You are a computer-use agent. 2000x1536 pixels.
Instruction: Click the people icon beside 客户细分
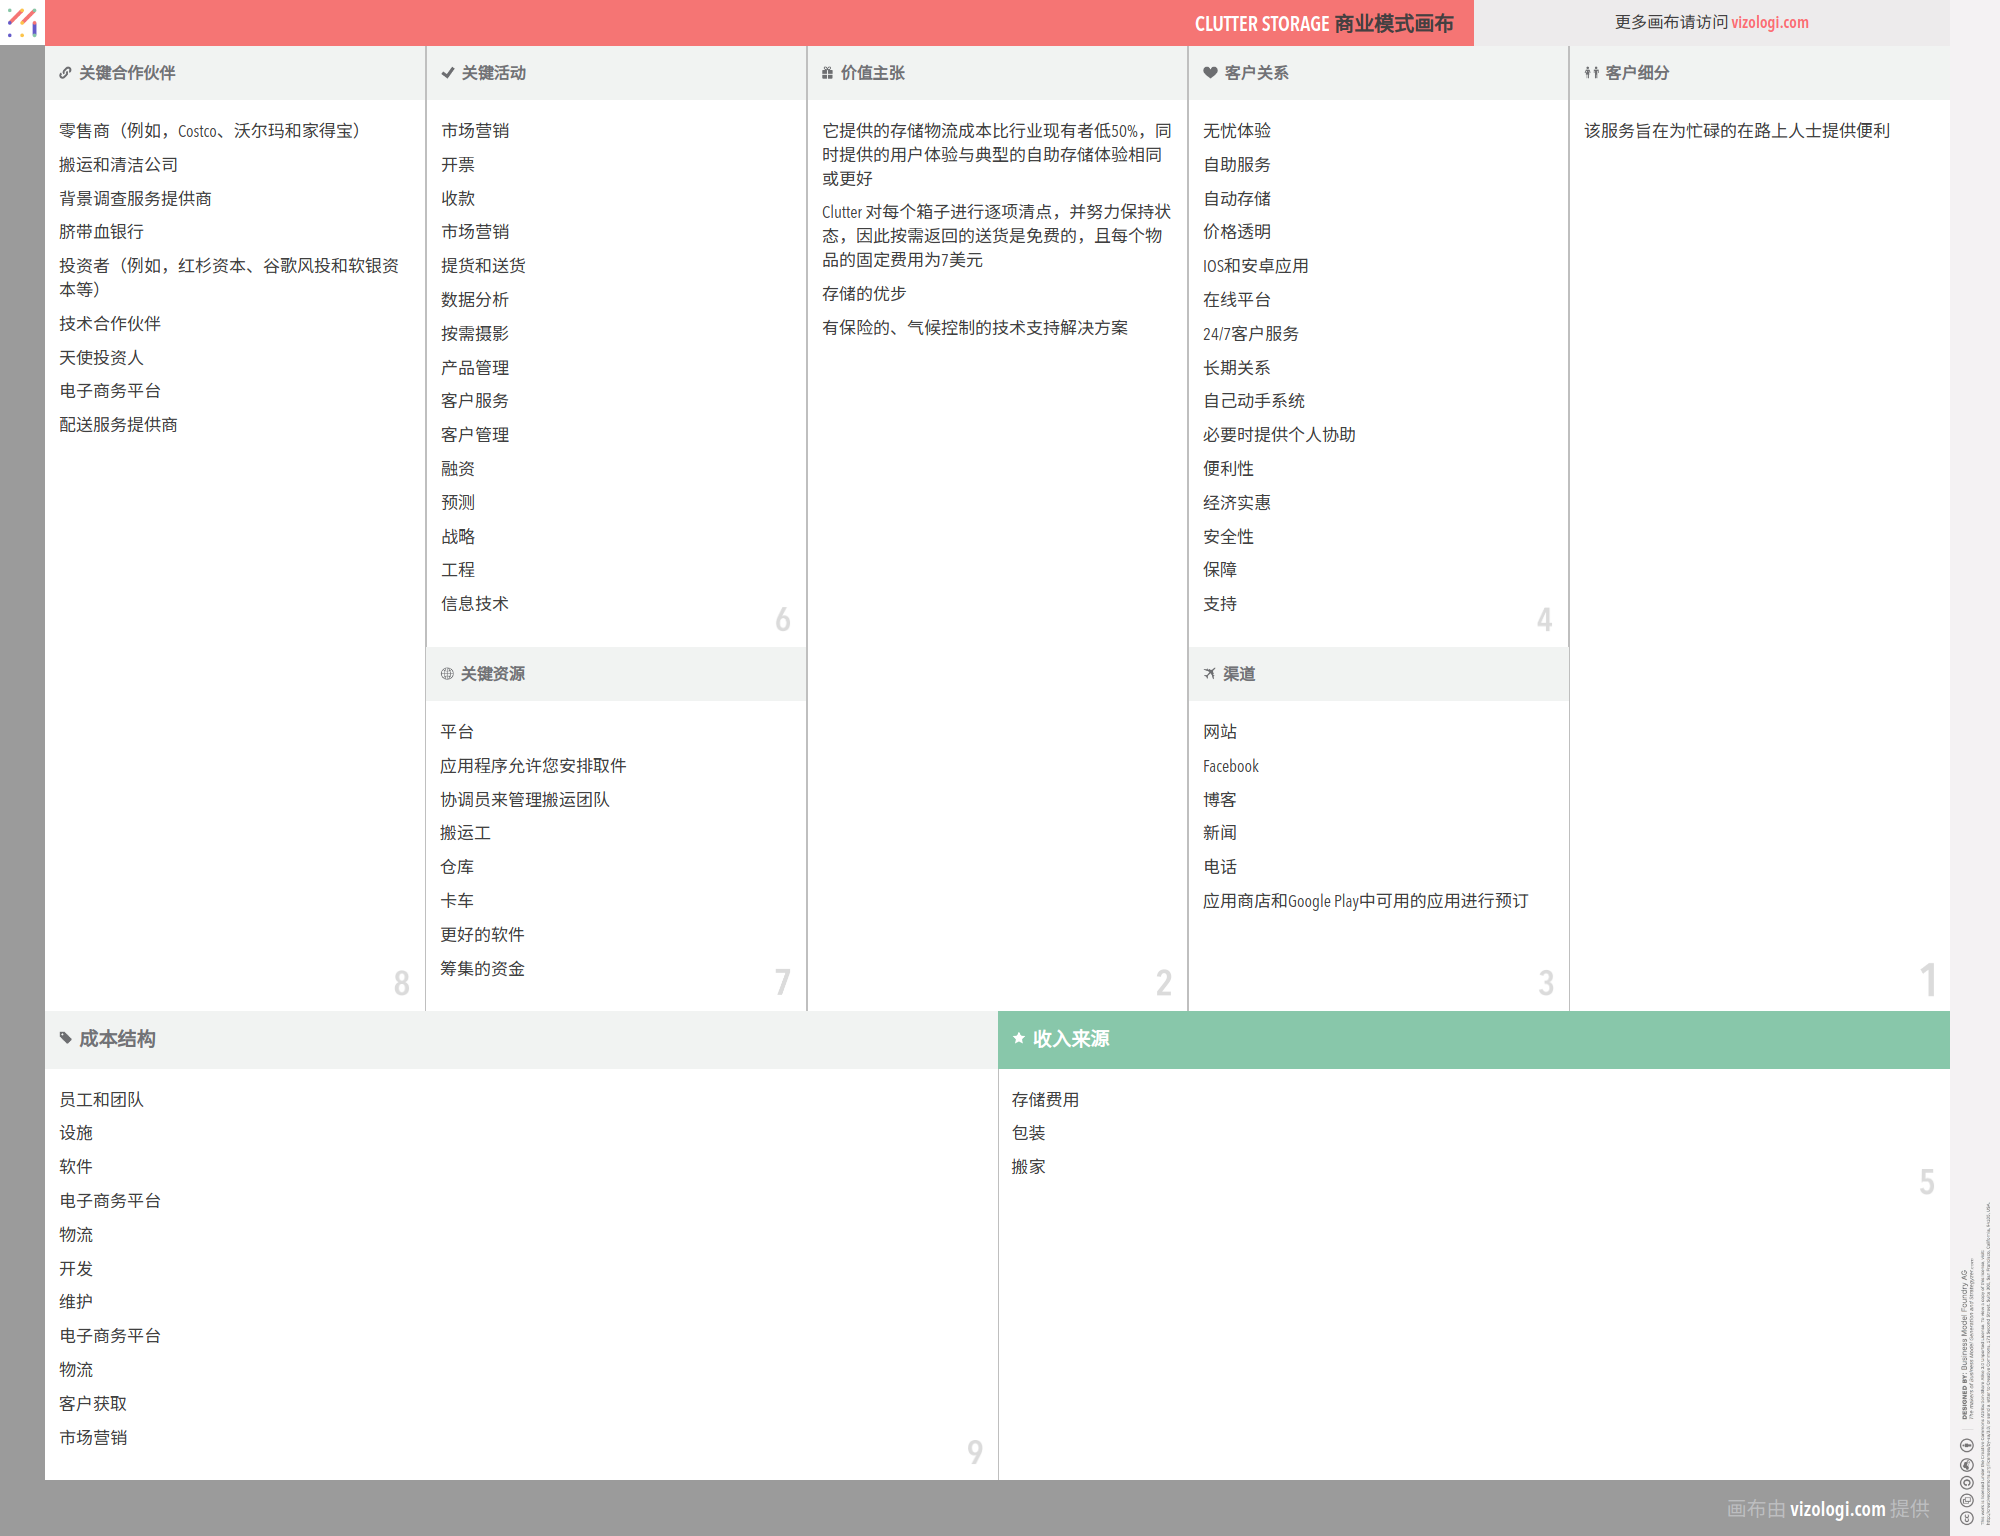(1591, 73)
